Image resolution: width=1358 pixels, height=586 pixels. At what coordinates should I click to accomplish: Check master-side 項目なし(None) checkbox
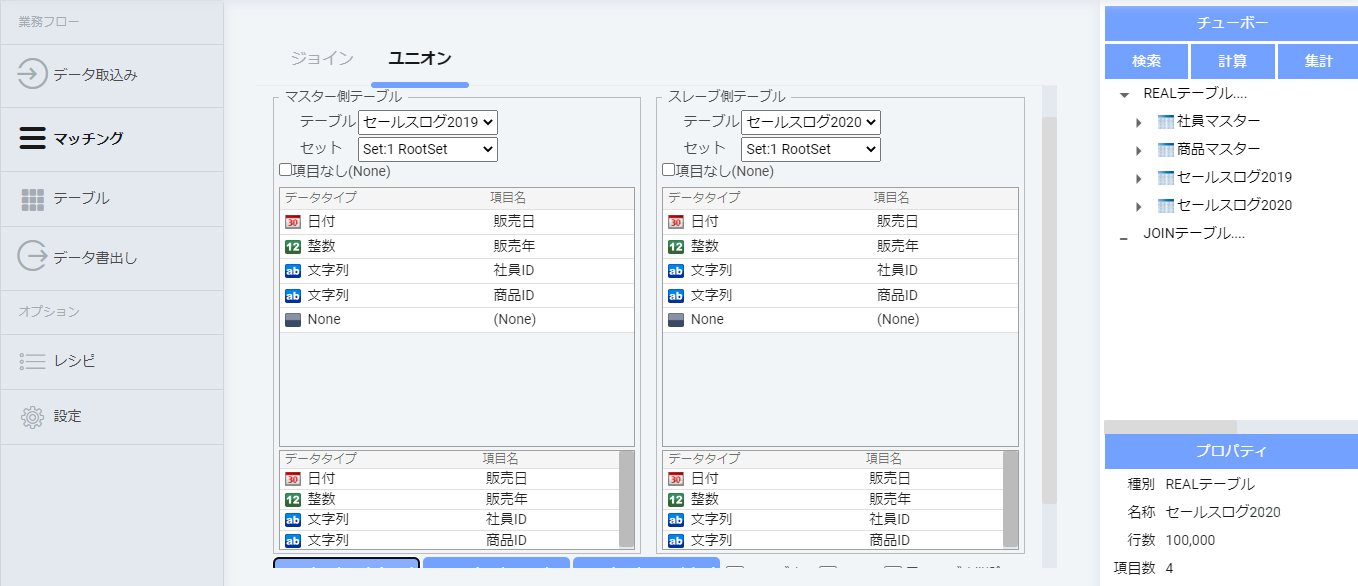285,171
